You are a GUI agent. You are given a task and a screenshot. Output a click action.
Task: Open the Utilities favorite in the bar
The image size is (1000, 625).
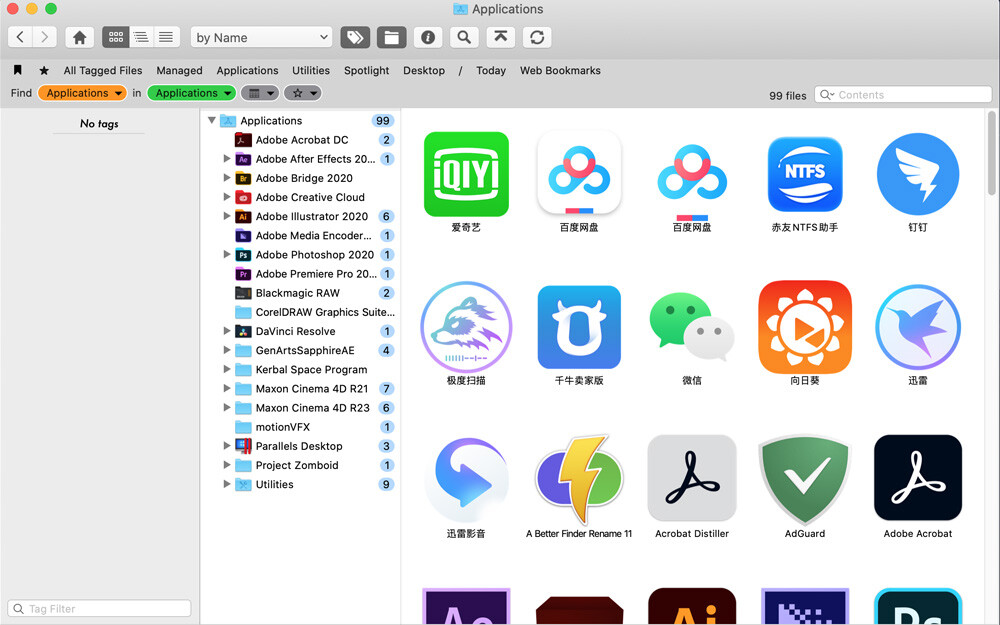tap(311, 70)
